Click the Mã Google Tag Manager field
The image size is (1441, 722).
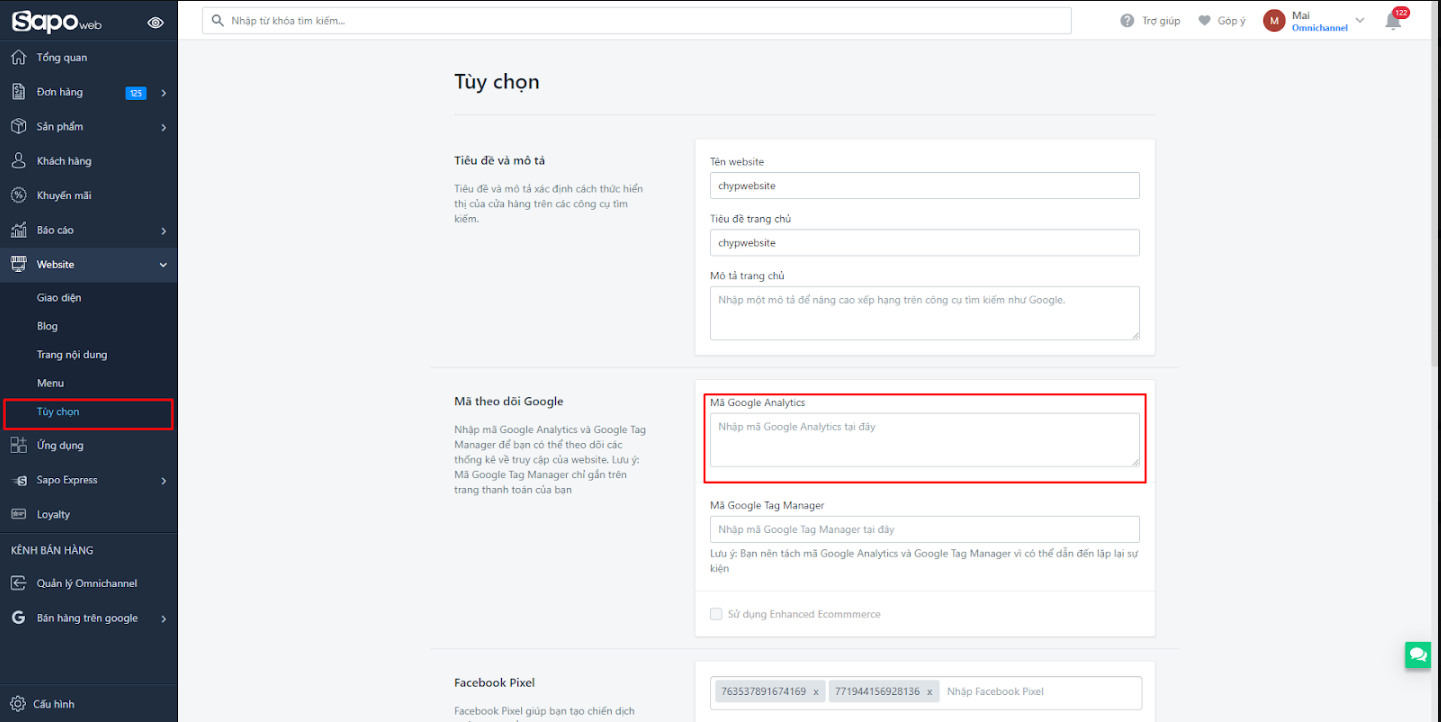coord(925,529)
